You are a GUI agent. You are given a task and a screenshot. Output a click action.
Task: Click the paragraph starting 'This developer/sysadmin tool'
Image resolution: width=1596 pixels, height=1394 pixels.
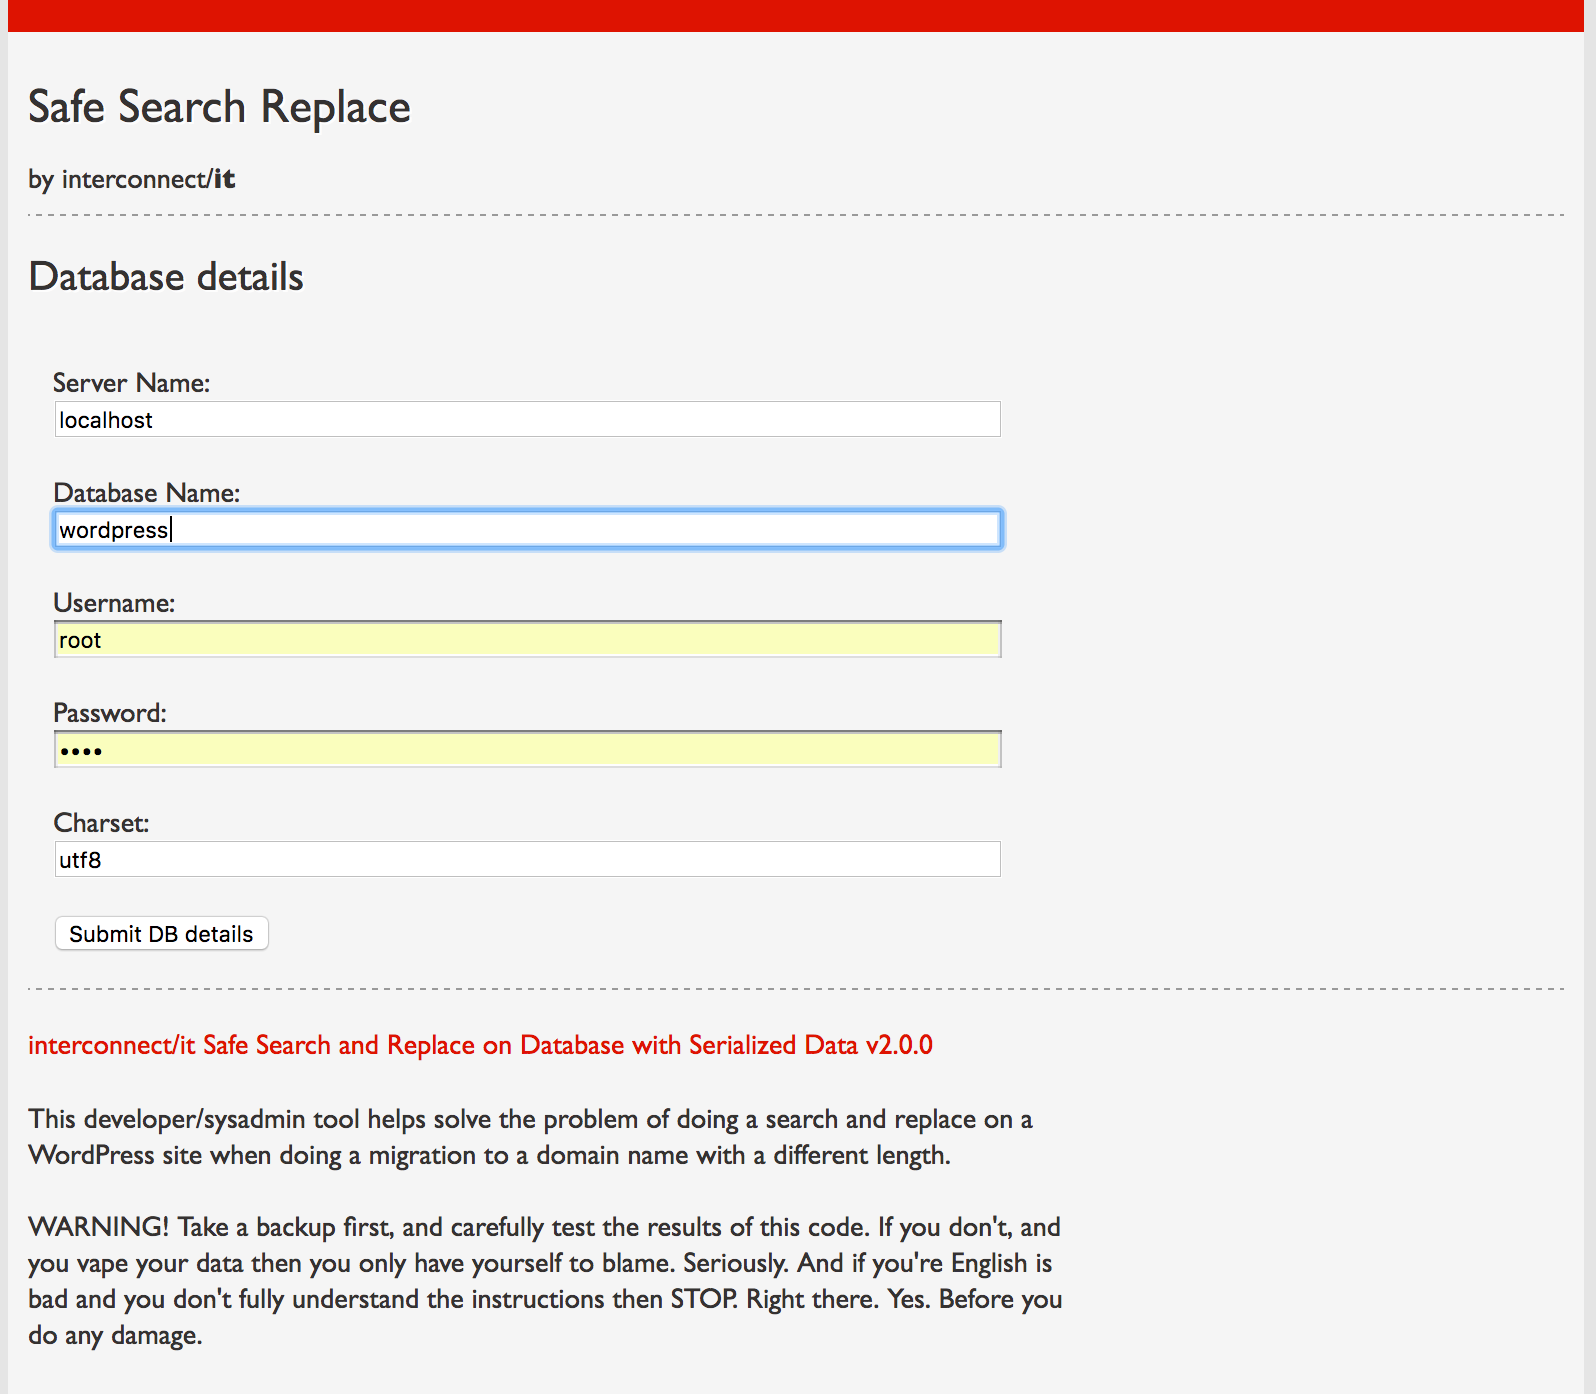click(530, 1137)
